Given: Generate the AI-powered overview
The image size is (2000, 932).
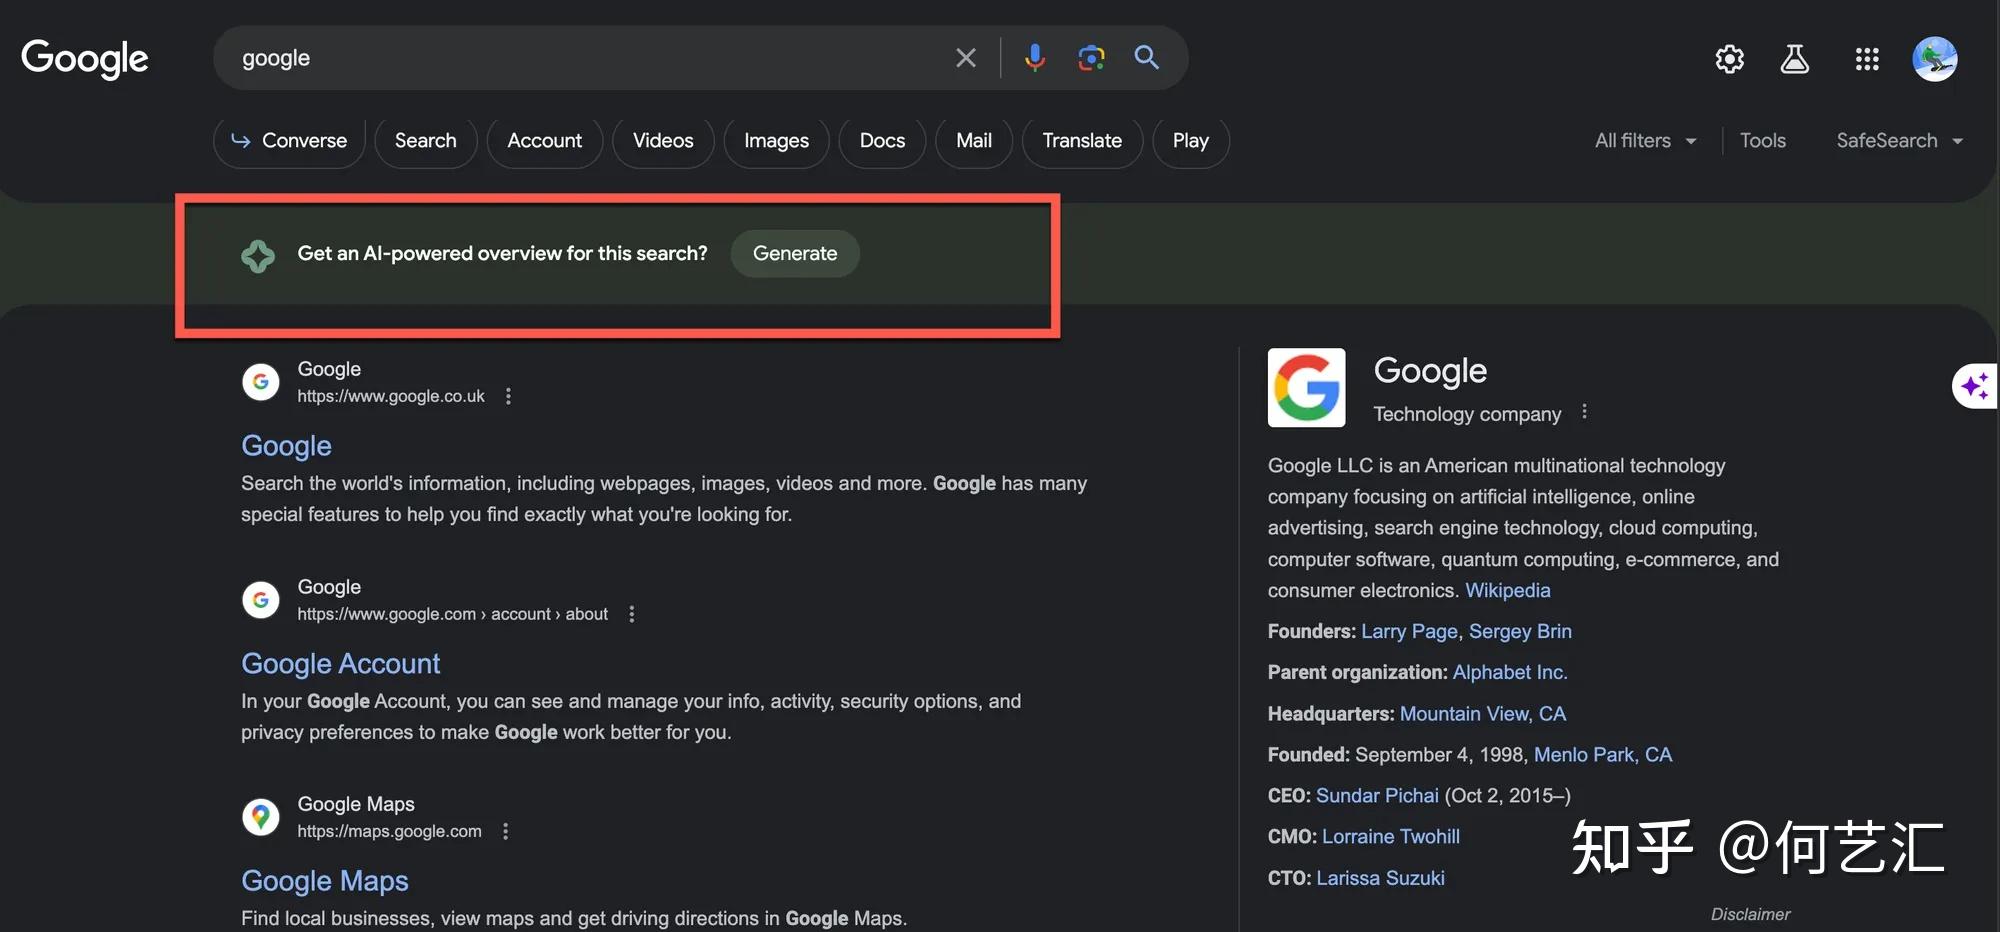Looking at the screenshot, I should coord(795,254).
